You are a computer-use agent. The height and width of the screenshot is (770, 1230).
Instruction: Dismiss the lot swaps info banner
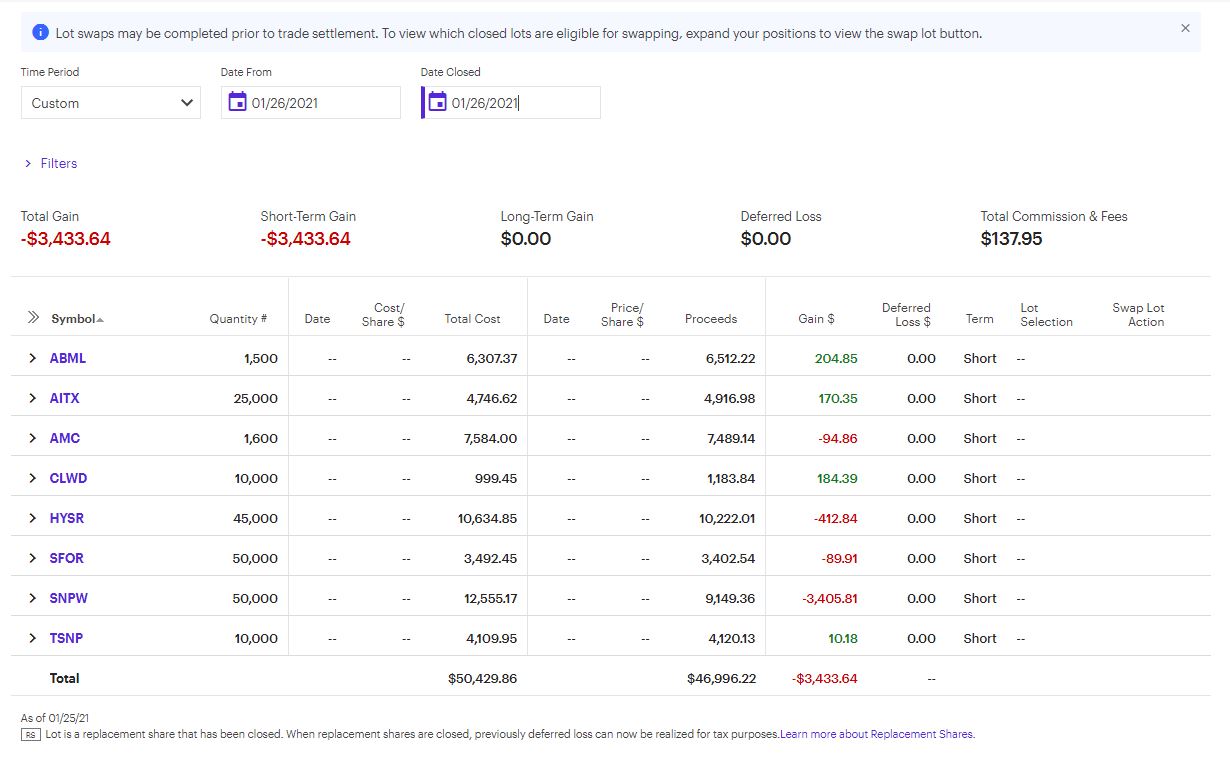[x=1185, y=29]
